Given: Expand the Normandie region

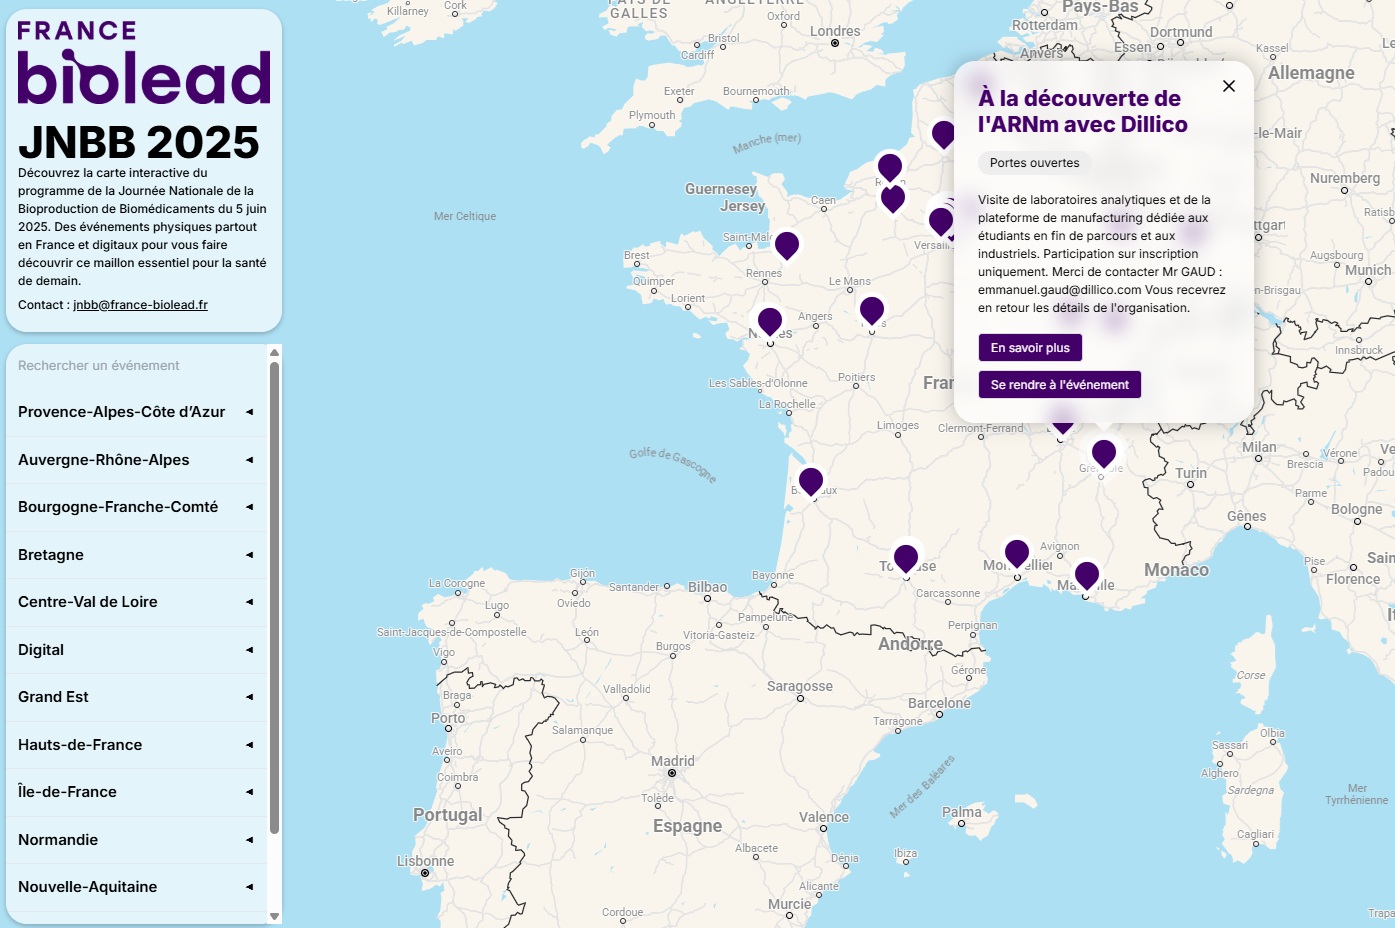Looking at the screenshot, I should (x=137, y=840).
